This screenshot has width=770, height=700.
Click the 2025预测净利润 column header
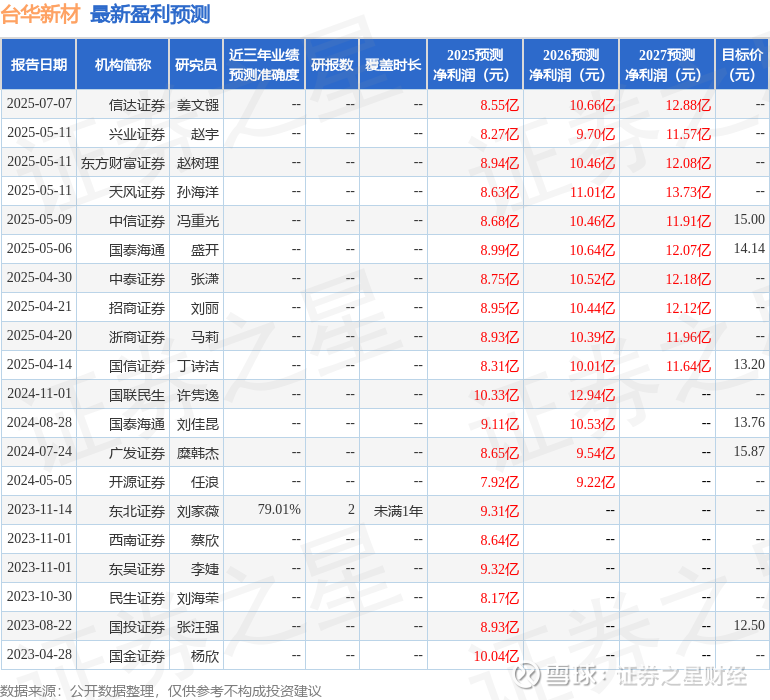(x=475, y=64)
